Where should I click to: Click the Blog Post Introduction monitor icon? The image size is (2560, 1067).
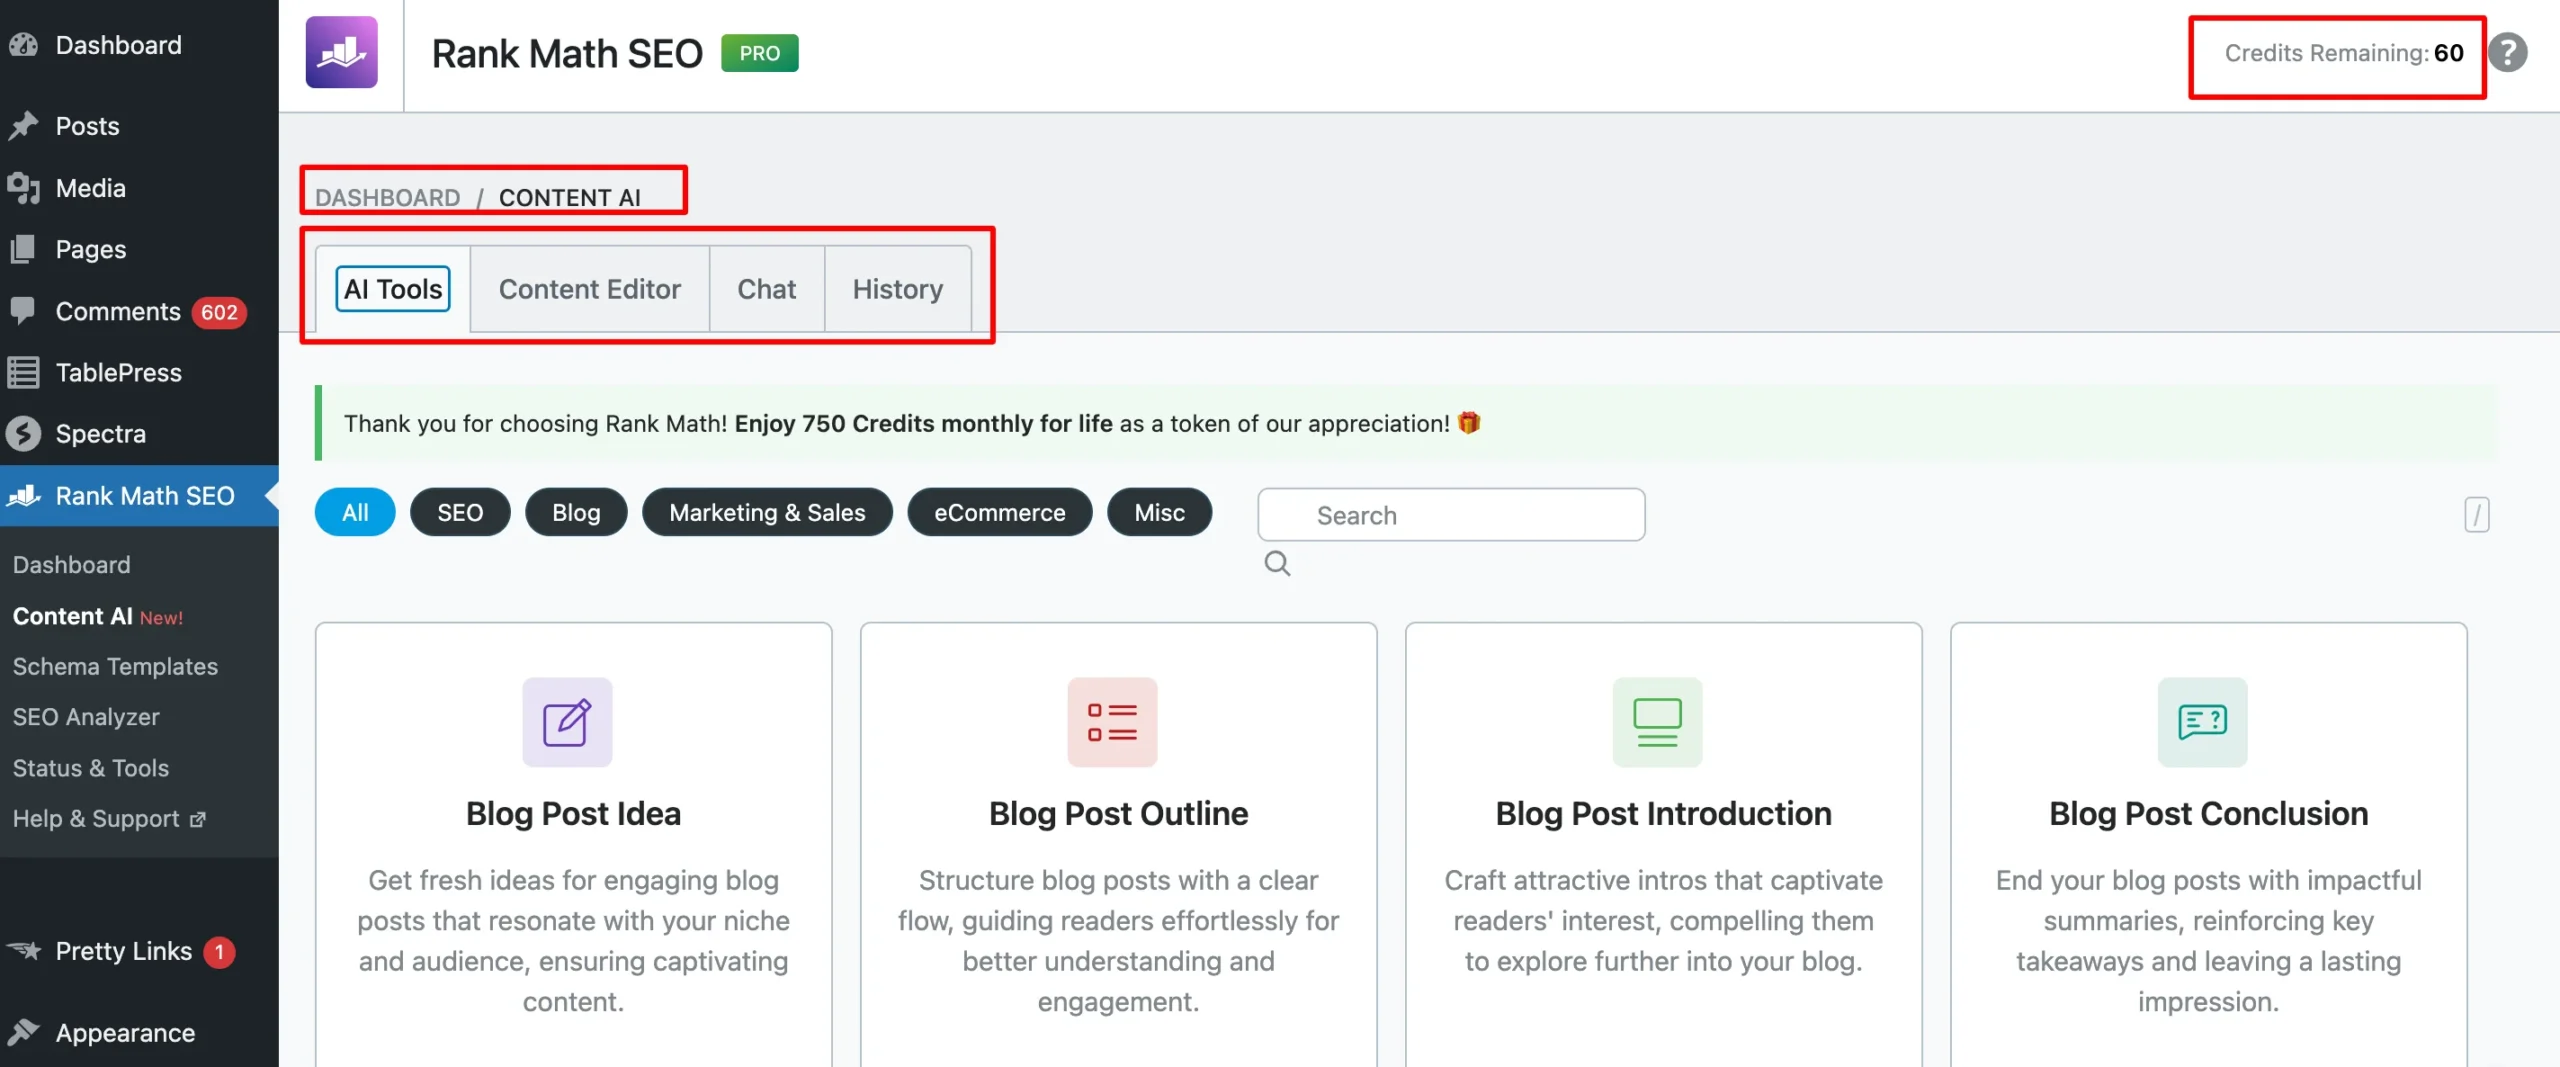pos(1657,722)
